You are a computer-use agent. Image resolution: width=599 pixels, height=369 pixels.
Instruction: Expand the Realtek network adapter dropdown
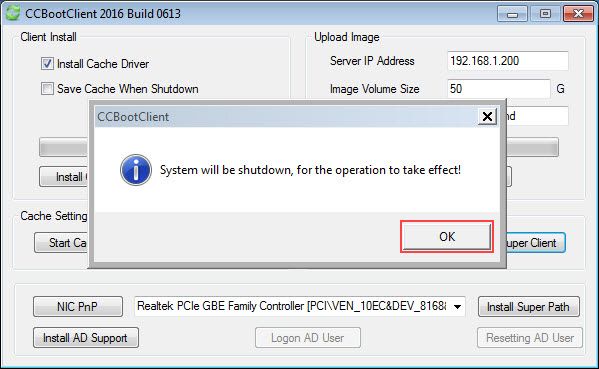pyautogui.click(x=457, y=306)
